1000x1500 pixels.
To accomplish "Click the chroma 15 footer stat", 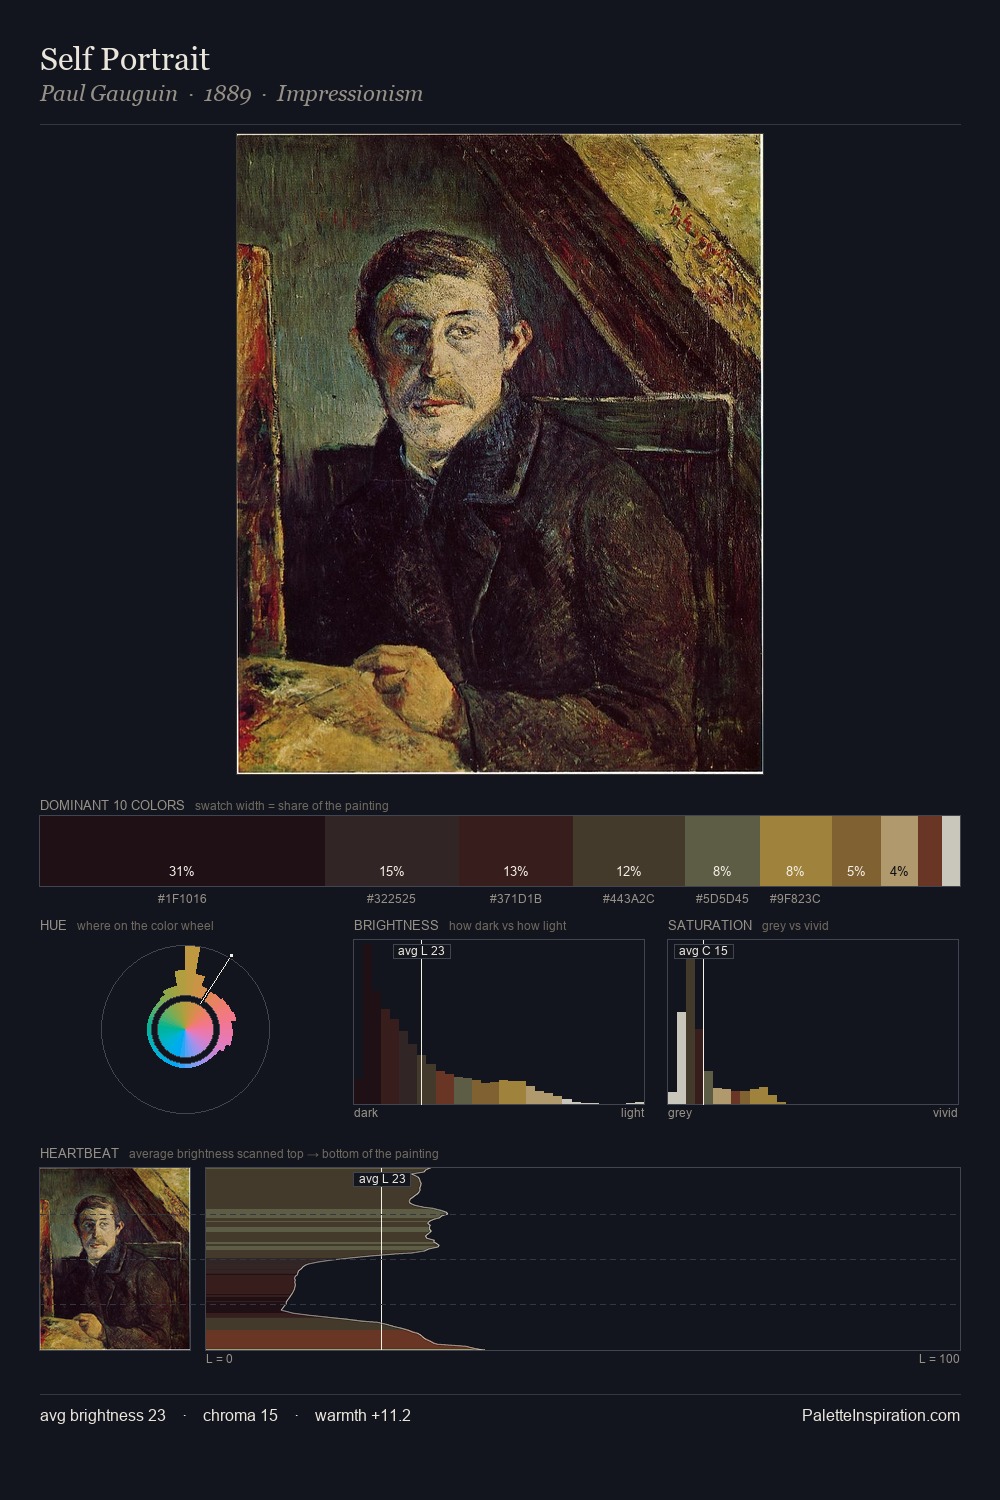I will click(x=240, y=1415).
